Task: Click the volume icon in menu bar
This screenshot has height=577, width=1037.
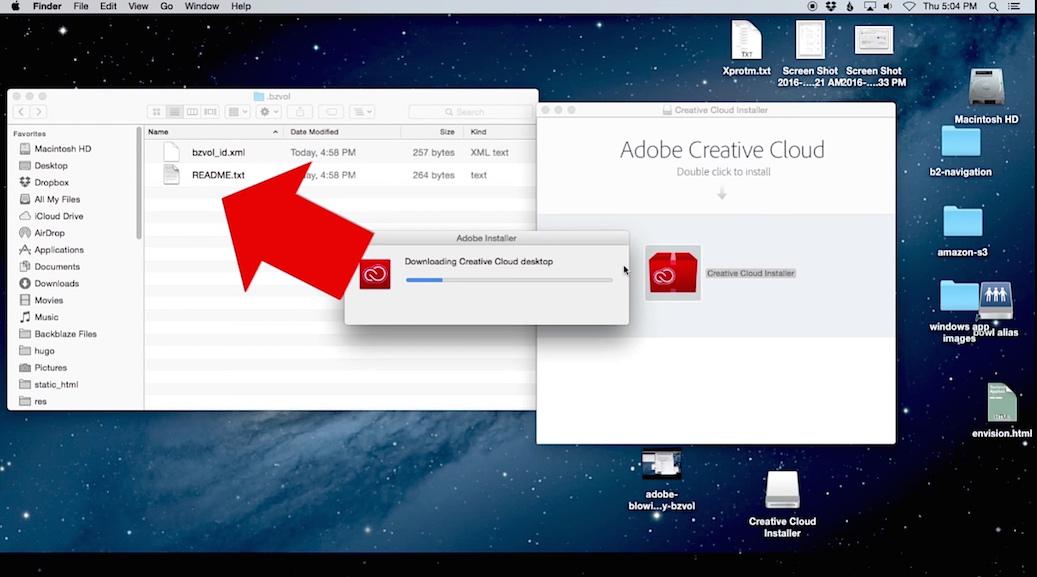Action: point(888,6)
